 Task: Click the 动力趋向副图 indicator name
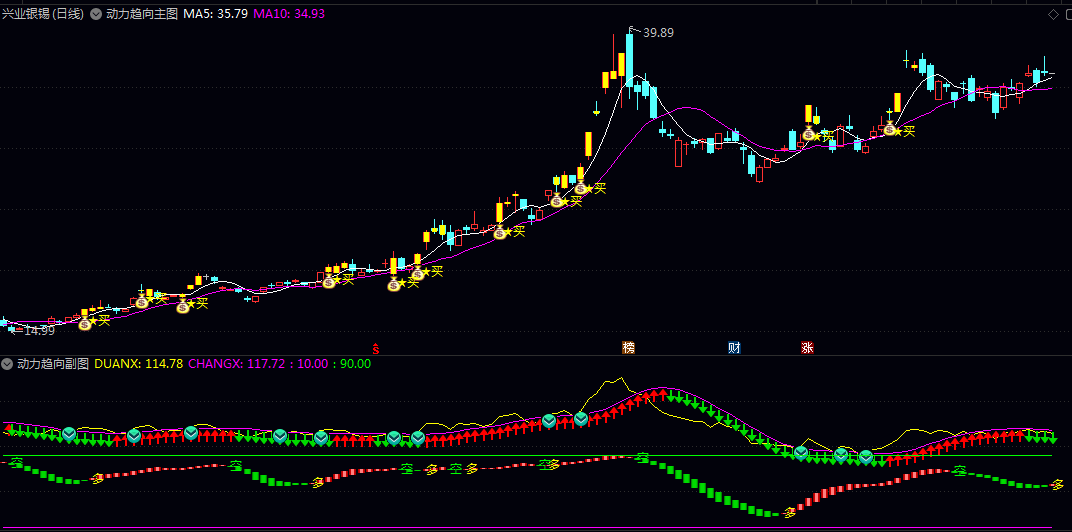pos(53,364)
